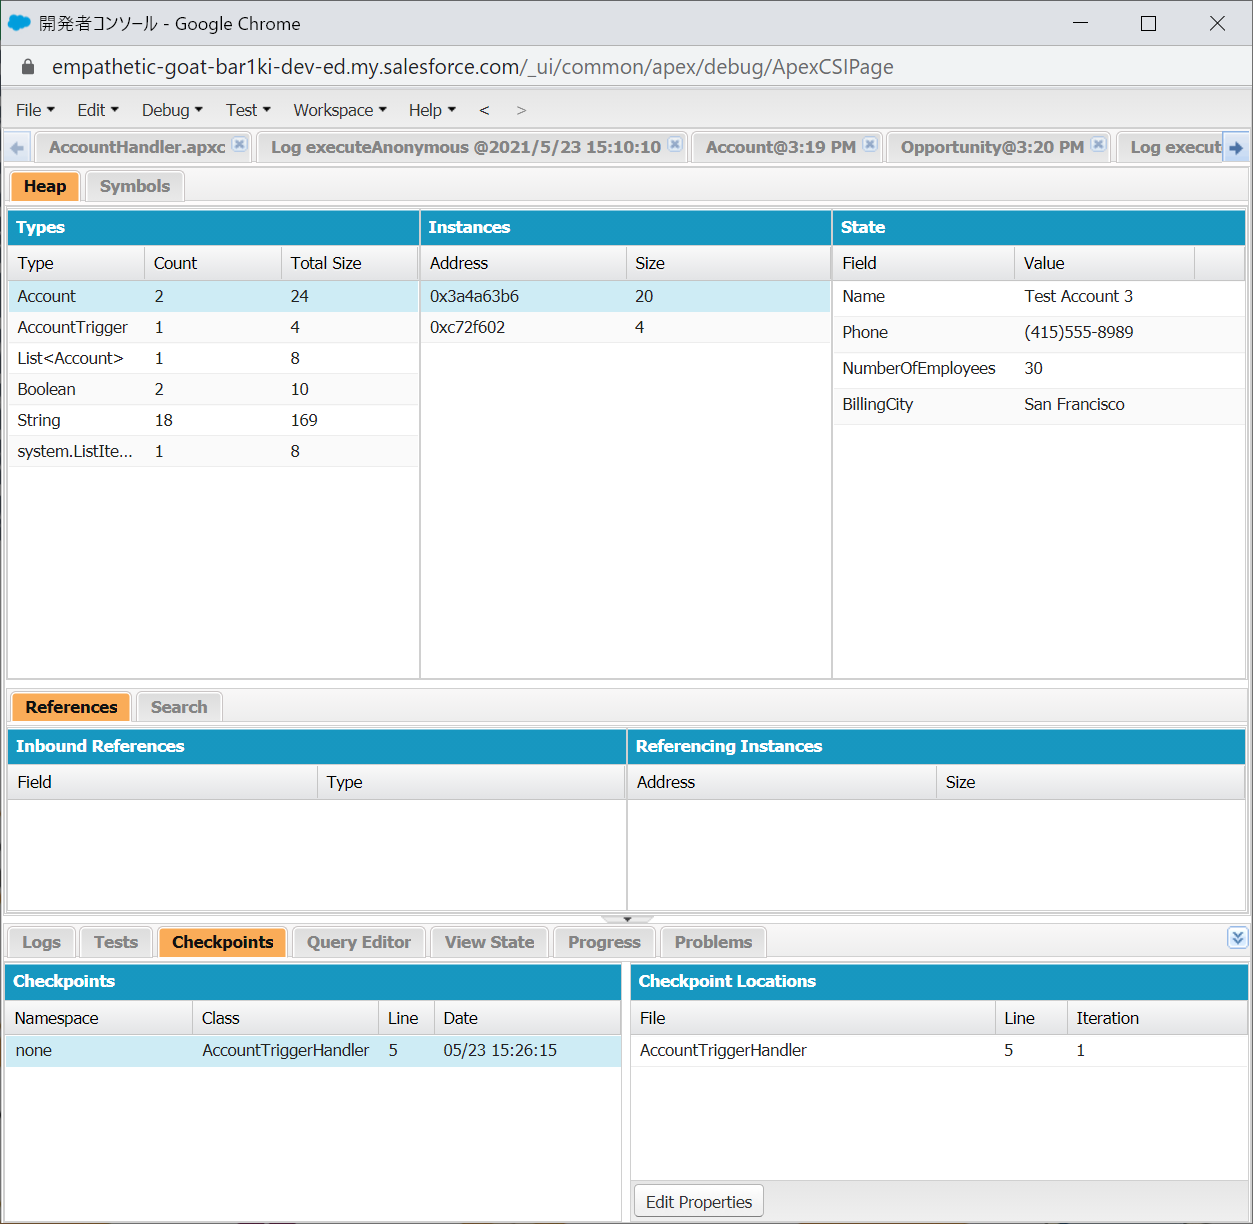This screenshot has width=1253, height=1224.
Task: Click the Salesforce cloud window icon
Action: [x=19, y=23]
